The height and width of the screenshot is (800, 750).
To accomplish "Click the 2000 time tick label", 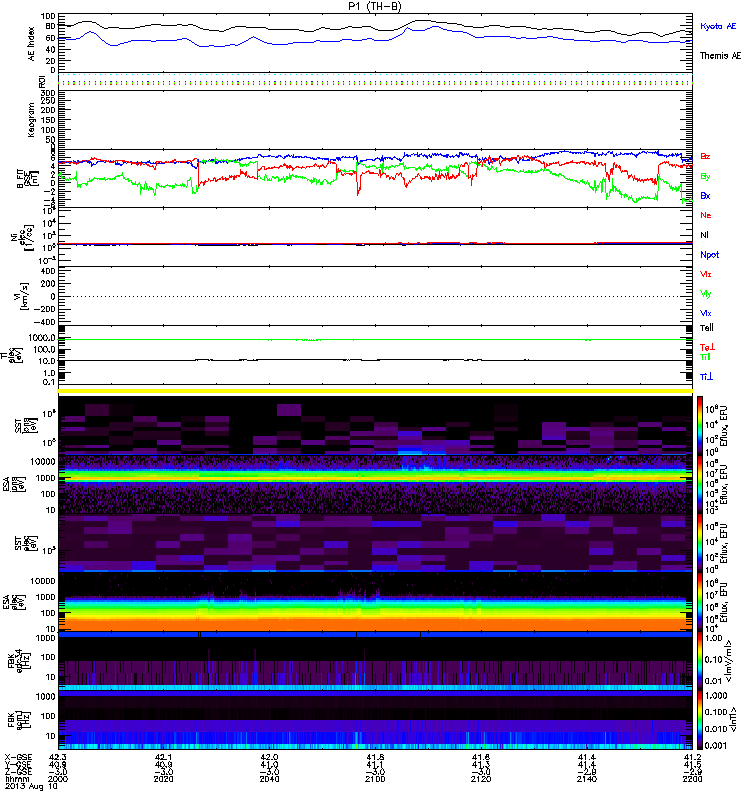I will [58, 779].
